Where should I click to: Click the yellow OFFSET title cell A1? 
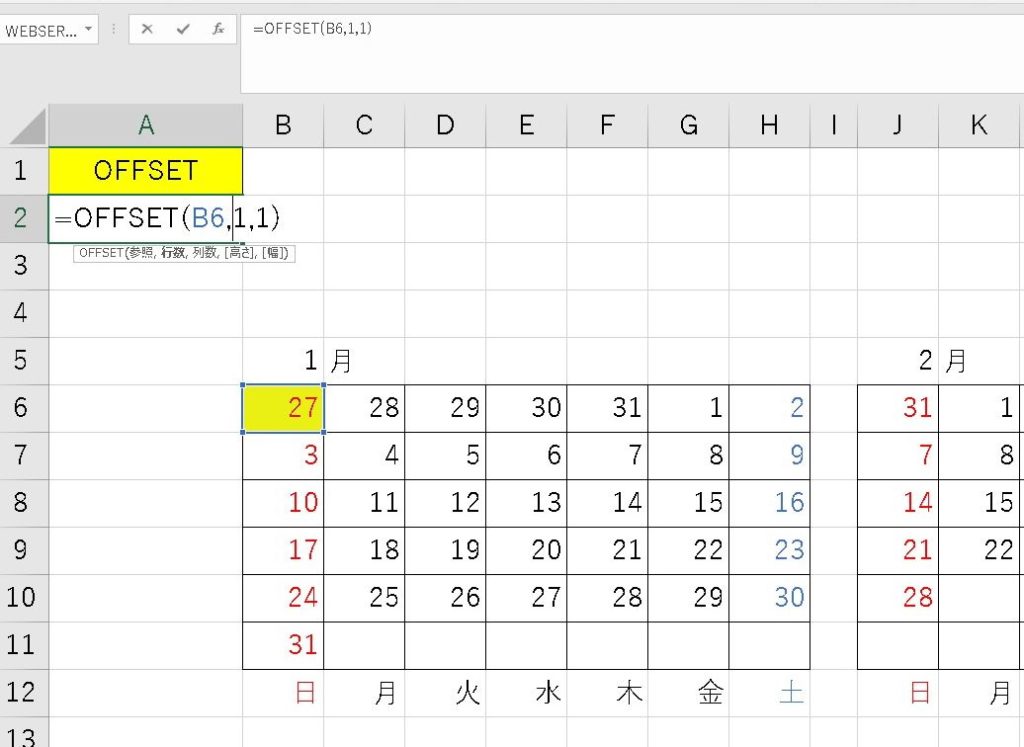[145, 170]
